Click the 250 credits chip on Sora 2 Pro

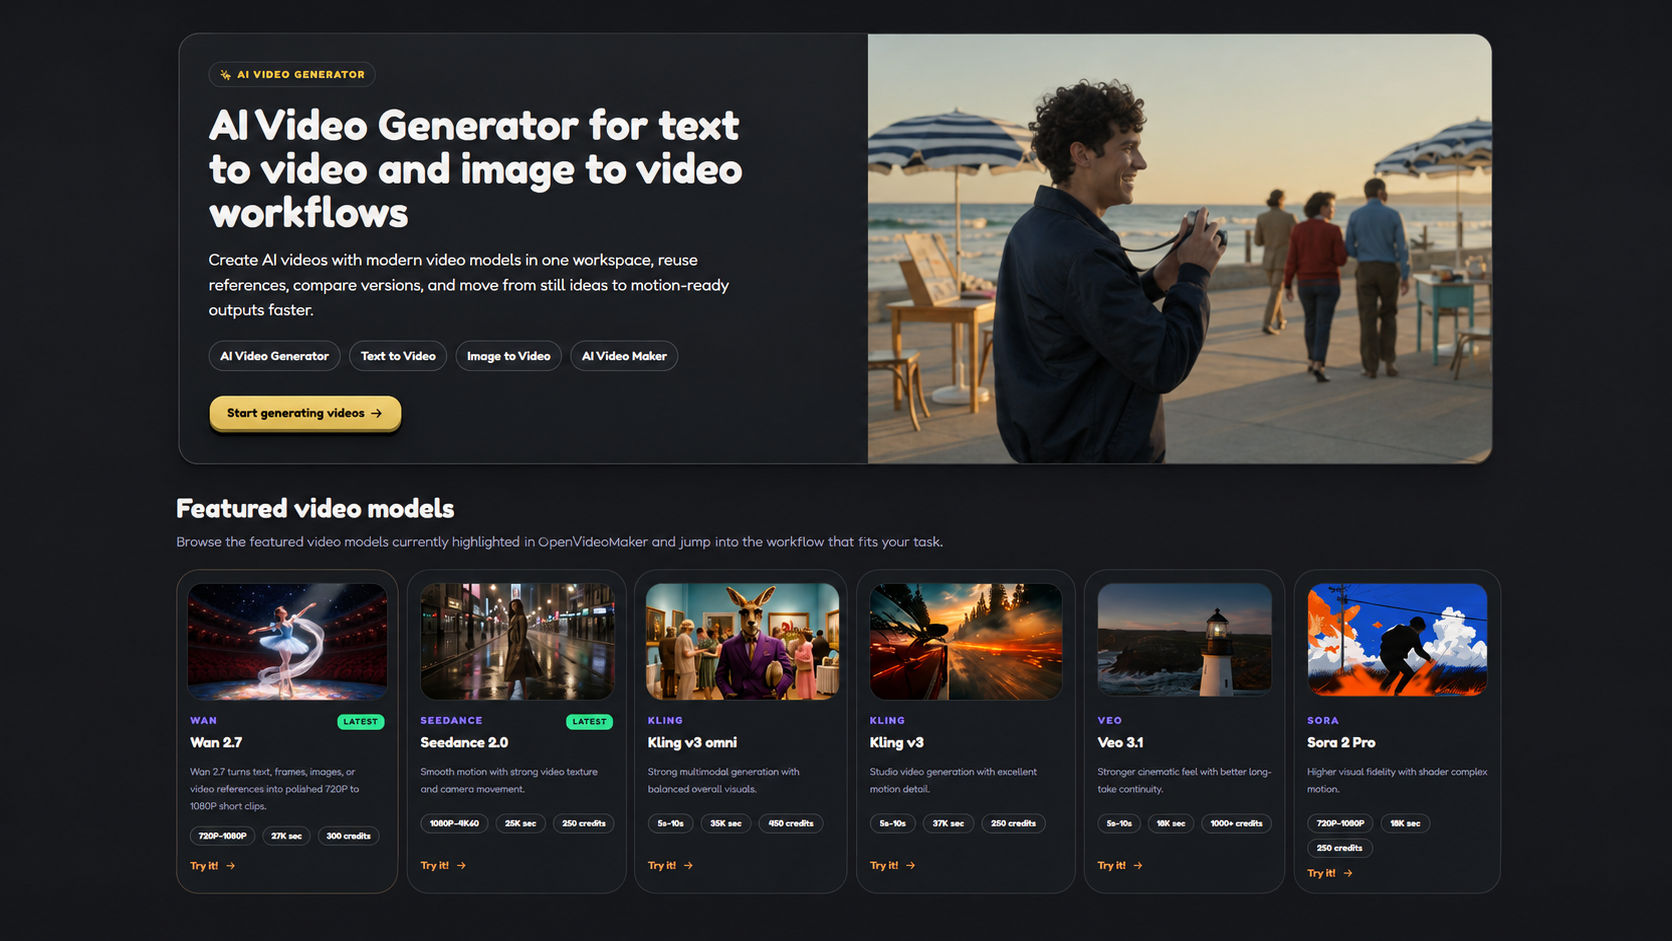tap(1339, 848)
